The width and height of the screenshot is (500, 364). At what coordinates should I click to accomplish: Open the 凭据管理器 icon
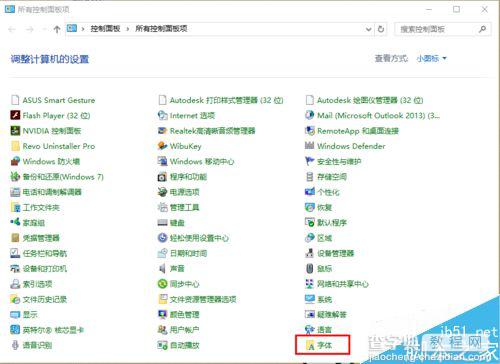[x=15, y=238]
